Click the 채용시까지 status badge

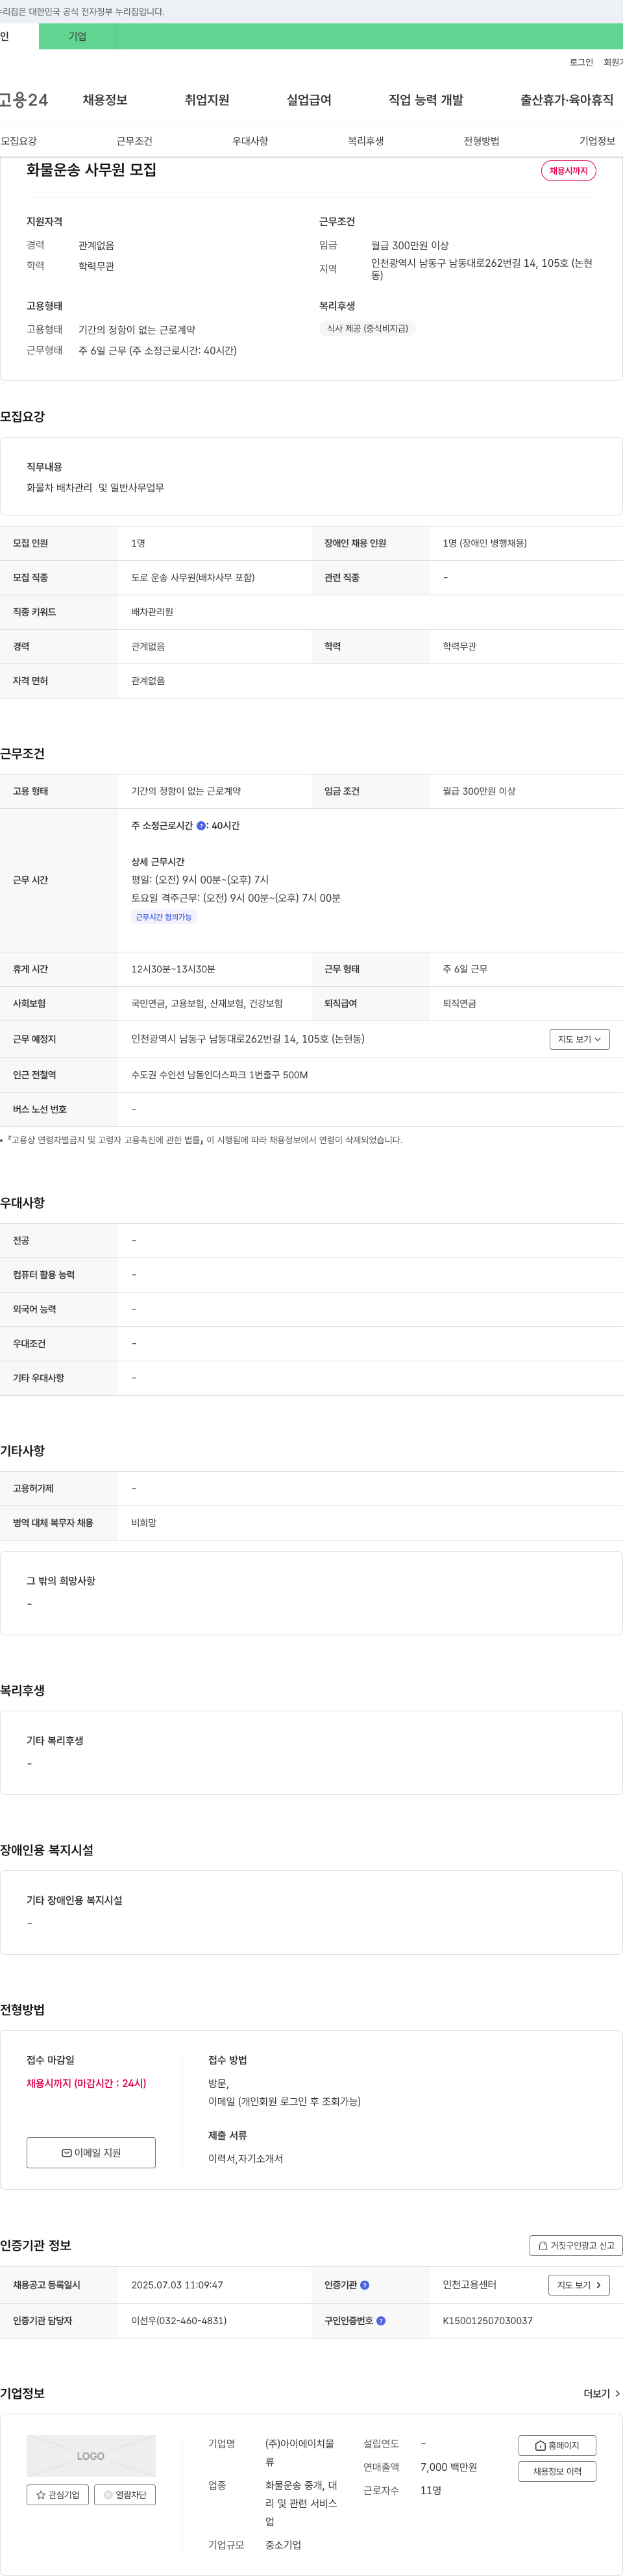(x=568, y=171)
